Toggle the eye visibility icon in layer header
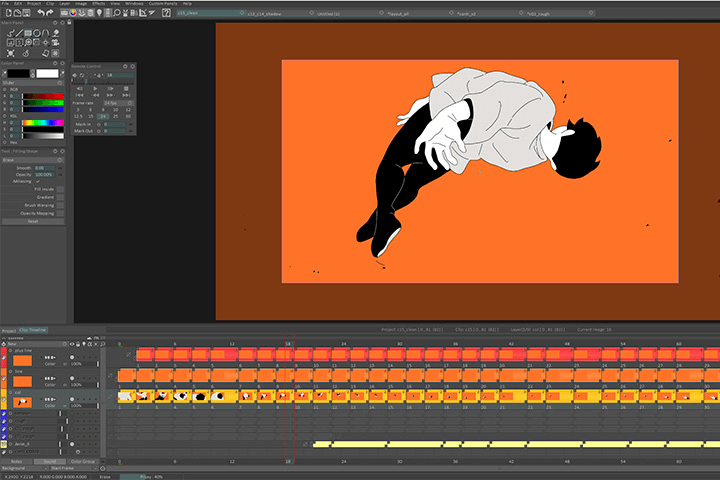The width and height of the screenshot is (720, 480). [x=72, y=344]
